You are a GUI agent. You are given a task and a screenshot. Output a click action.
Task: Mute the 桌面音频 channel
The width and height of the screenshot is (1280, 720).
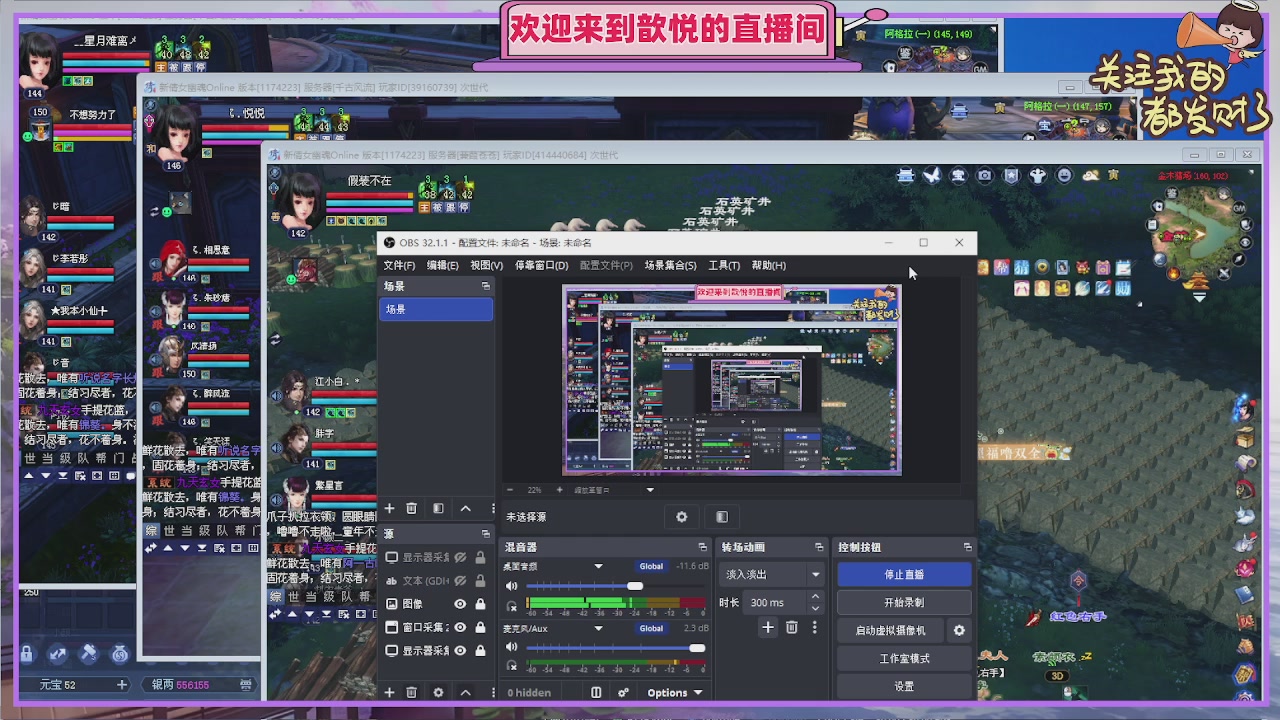click(512, 586)
